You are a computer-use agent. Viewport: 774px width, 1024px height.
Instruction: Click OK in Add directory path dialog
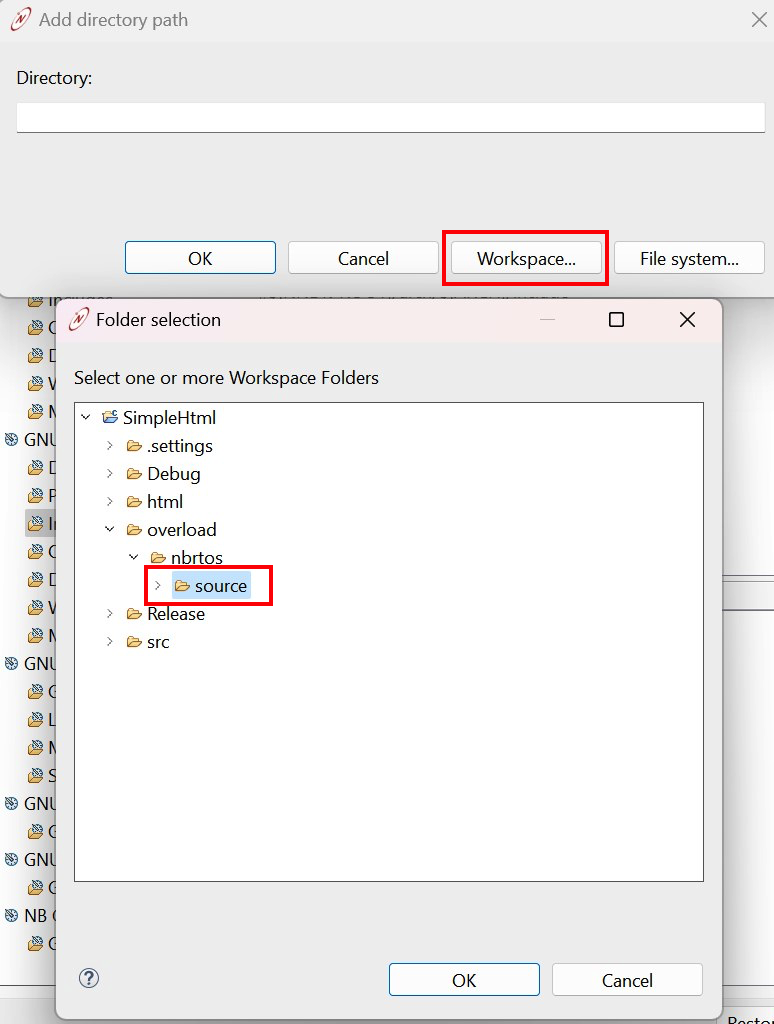pyautogui.click(x=200, y=258)
